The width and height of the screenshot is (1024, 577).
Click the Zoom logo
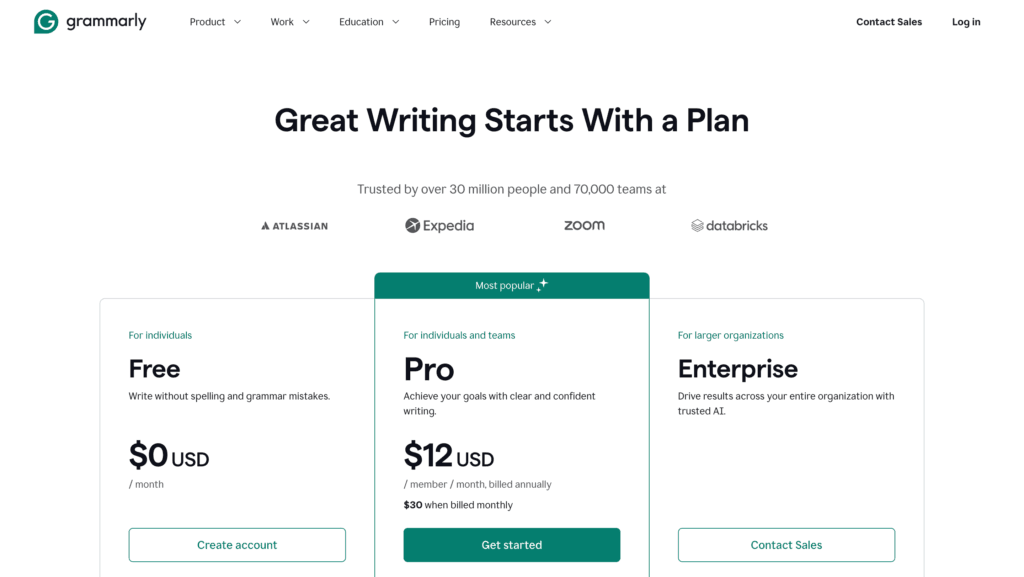[x=584, y=226]
